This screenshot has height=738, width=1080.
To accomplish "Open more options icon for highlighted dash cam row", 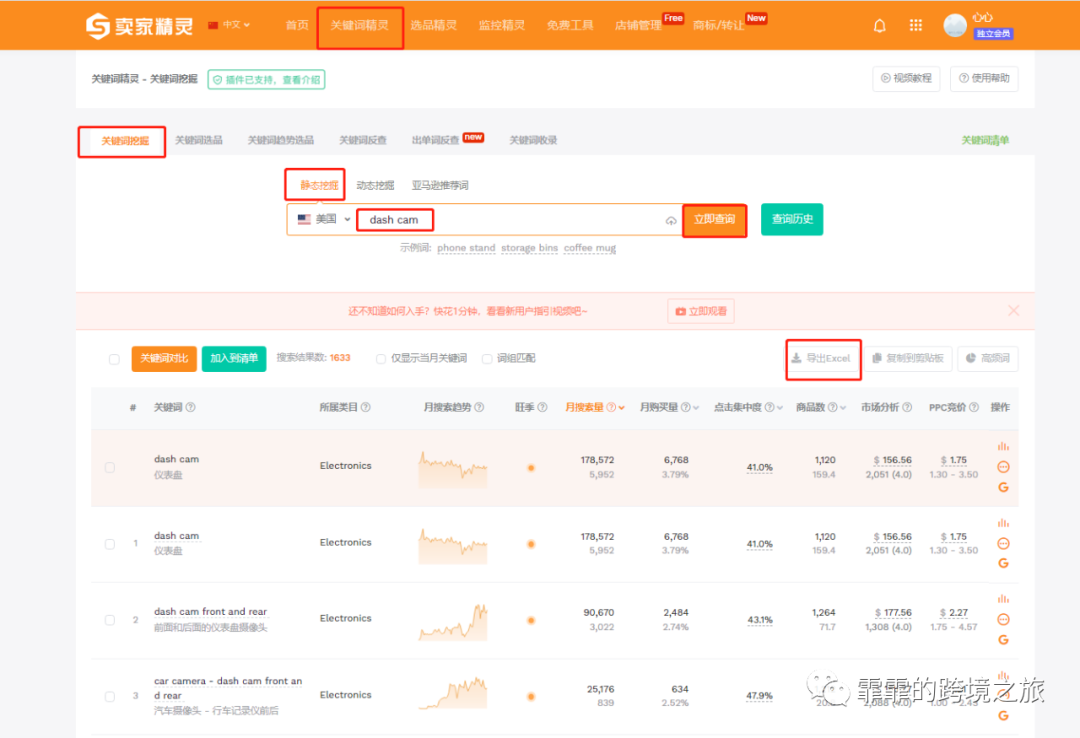I will click(1003, 467).
